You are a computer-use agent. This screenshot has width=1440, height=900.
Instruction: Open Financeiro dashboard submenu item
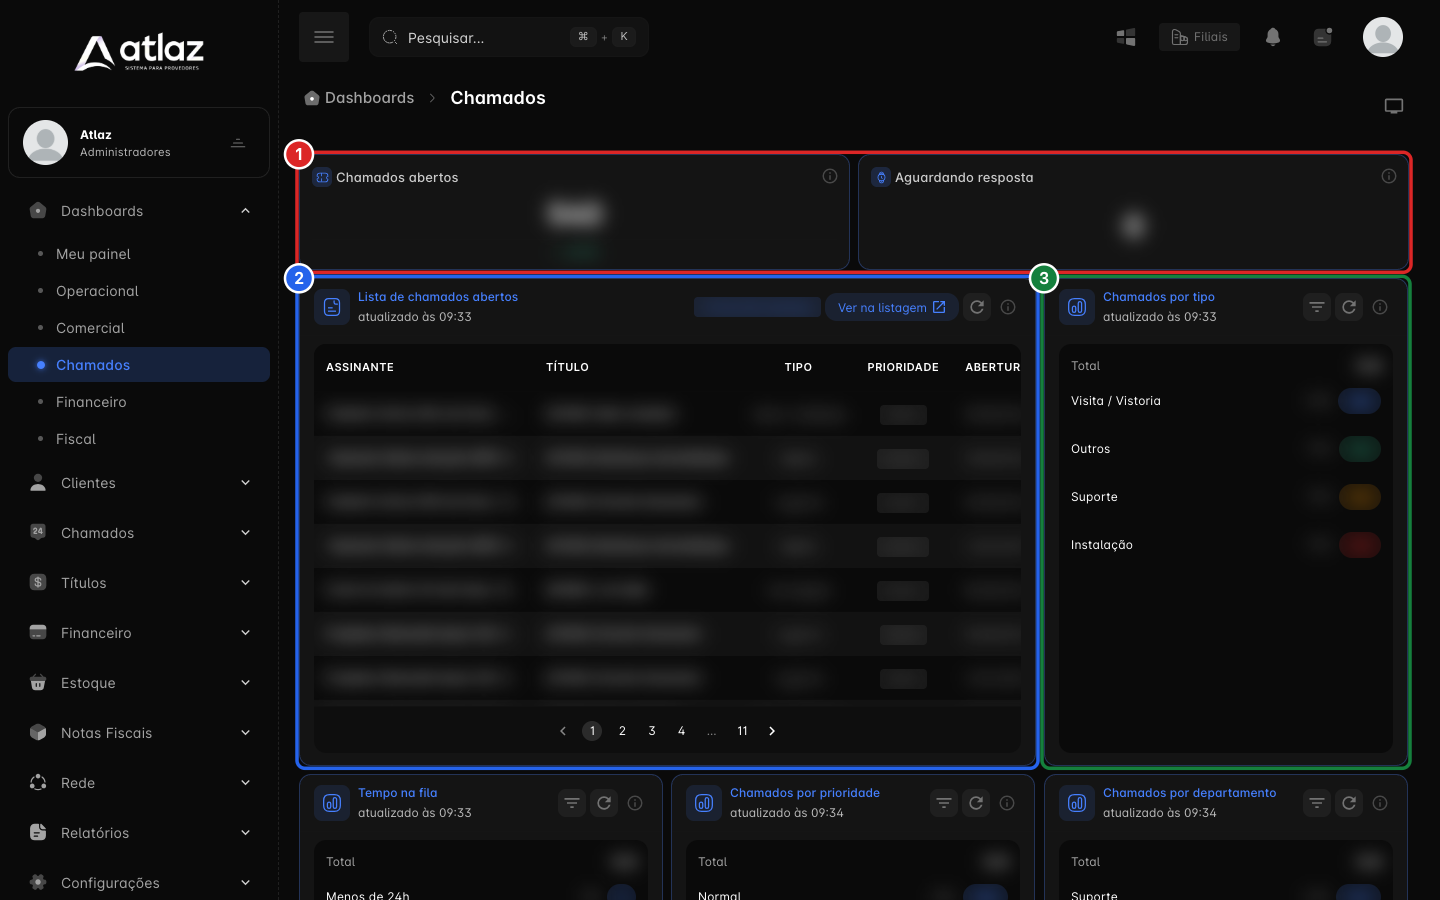point(139,402)
